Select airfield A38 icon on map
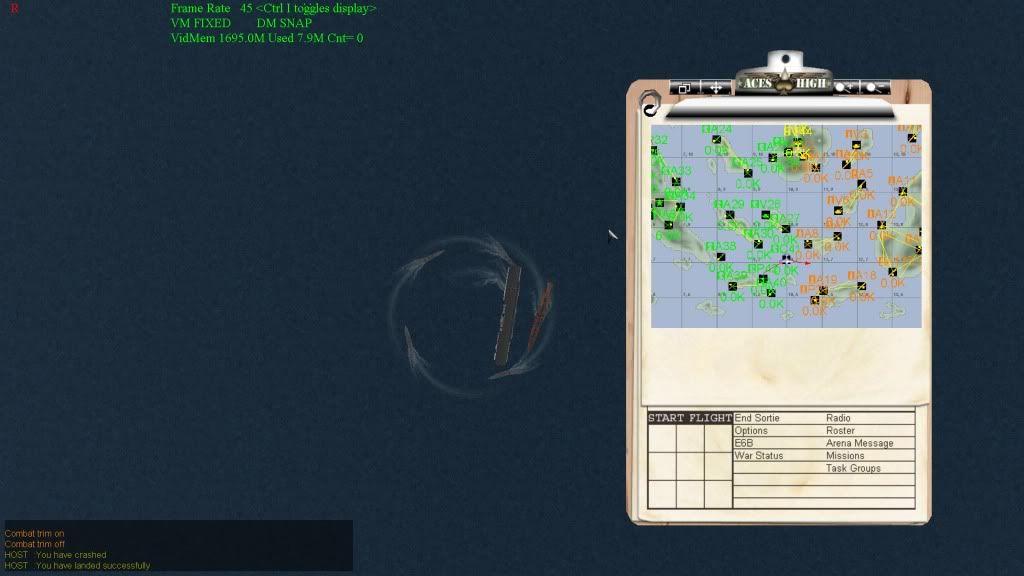Image resolution: width=1024 pixels, height=576 pixels. [721, 257]
